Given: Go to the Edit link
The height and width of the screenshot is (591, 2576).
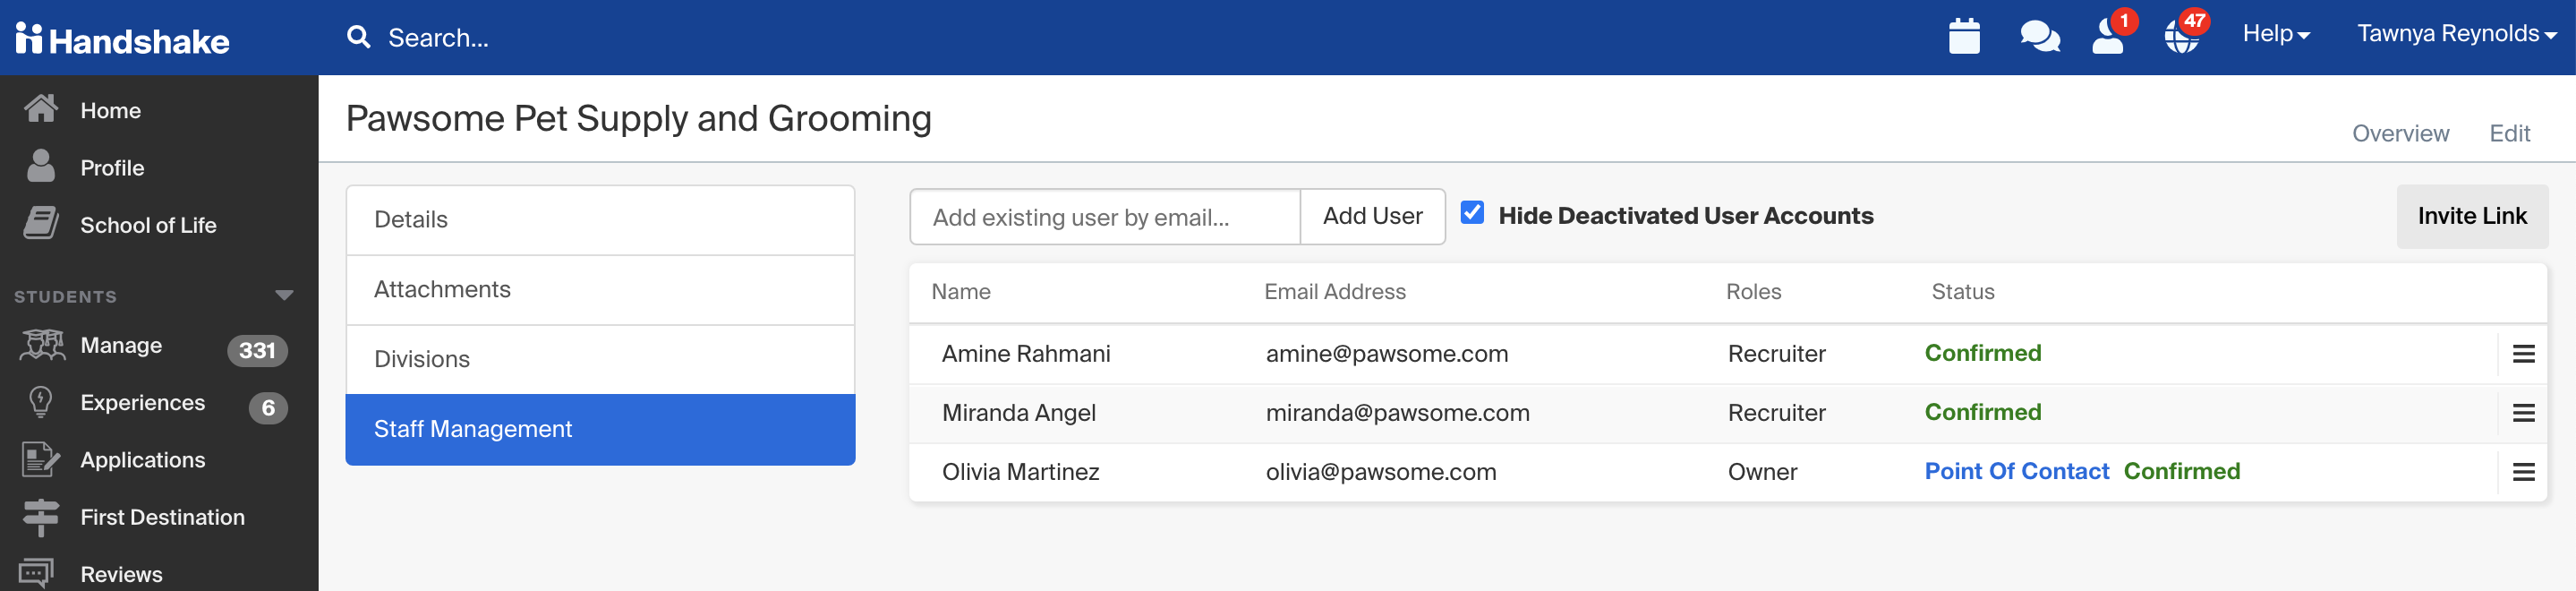Looking at the screenshot, I should (x=2509, y=134).
